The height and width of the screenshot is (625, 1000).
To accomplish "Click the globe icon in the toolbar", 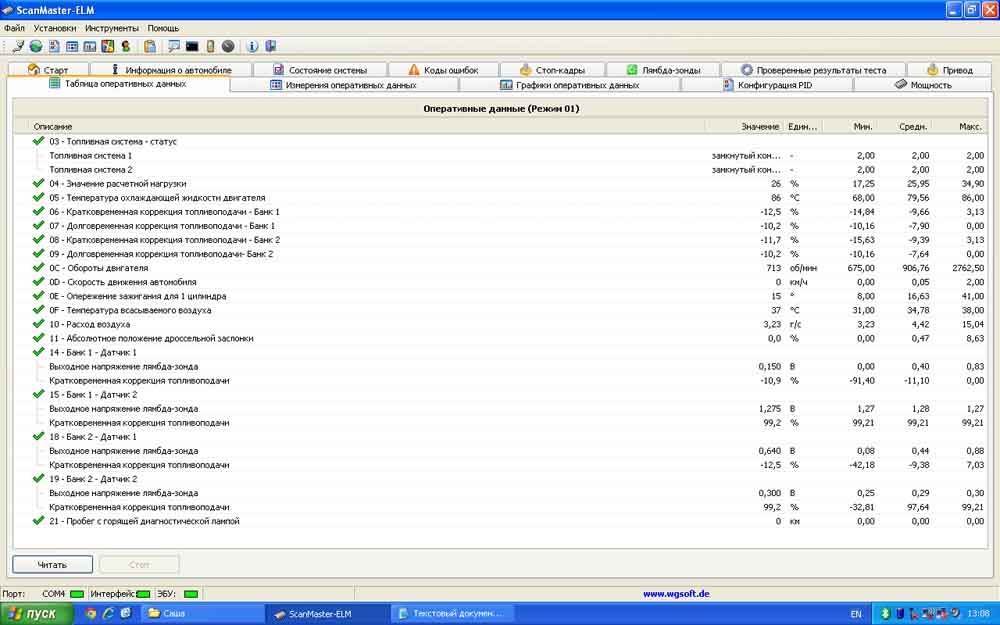I will (x=36, y=46).
